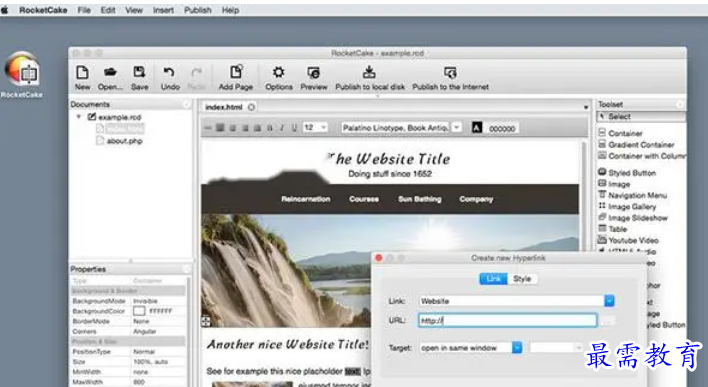The height and width of the screenshot is (387, 708).
Task: Choose the Container with Columns tool
Action: pyautogui.click(x=642, y=156)
